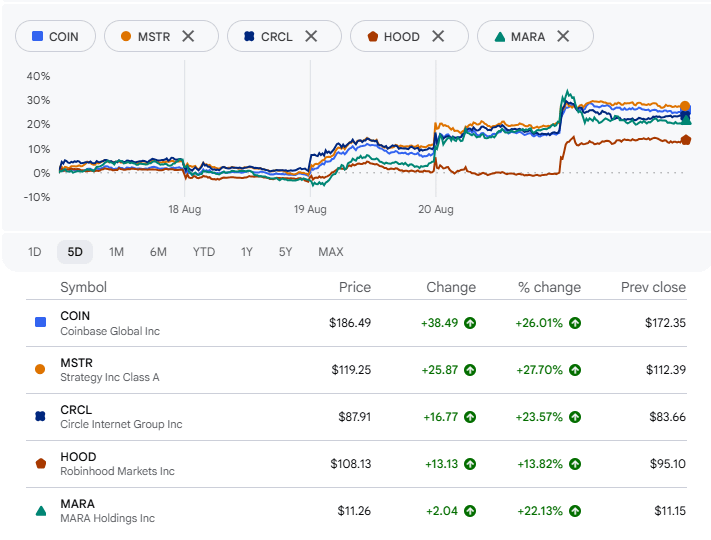Screen dimensions: 711x540
Task: Switch chart range to 1D
Action: (x=34, y=252)
